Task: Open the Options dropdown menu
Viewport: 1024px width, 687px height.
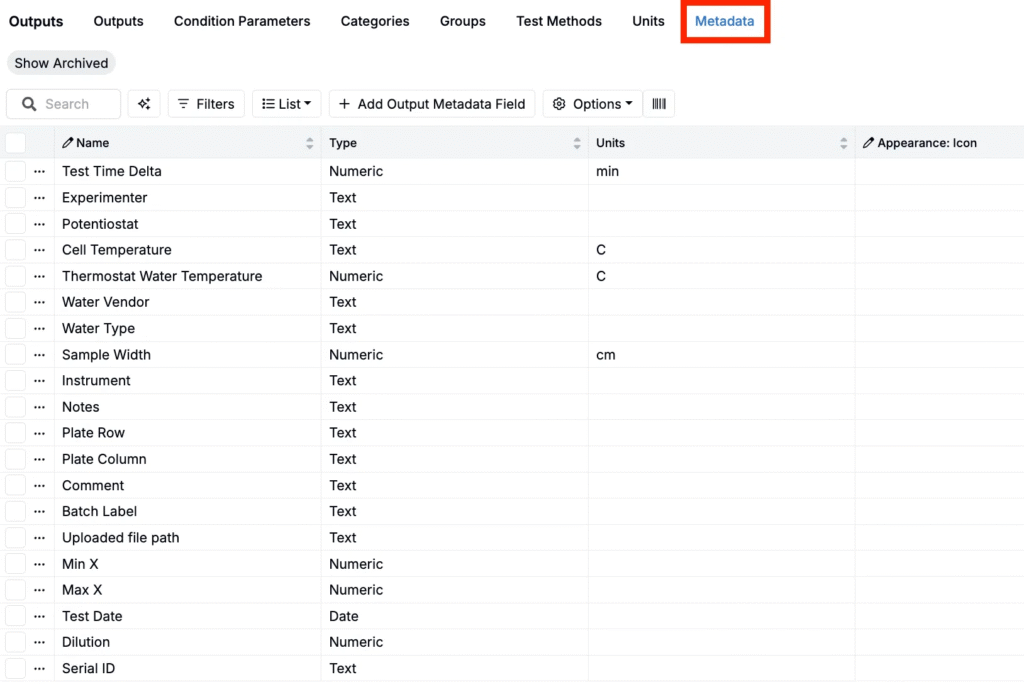Action: click(x=592, y=104)
